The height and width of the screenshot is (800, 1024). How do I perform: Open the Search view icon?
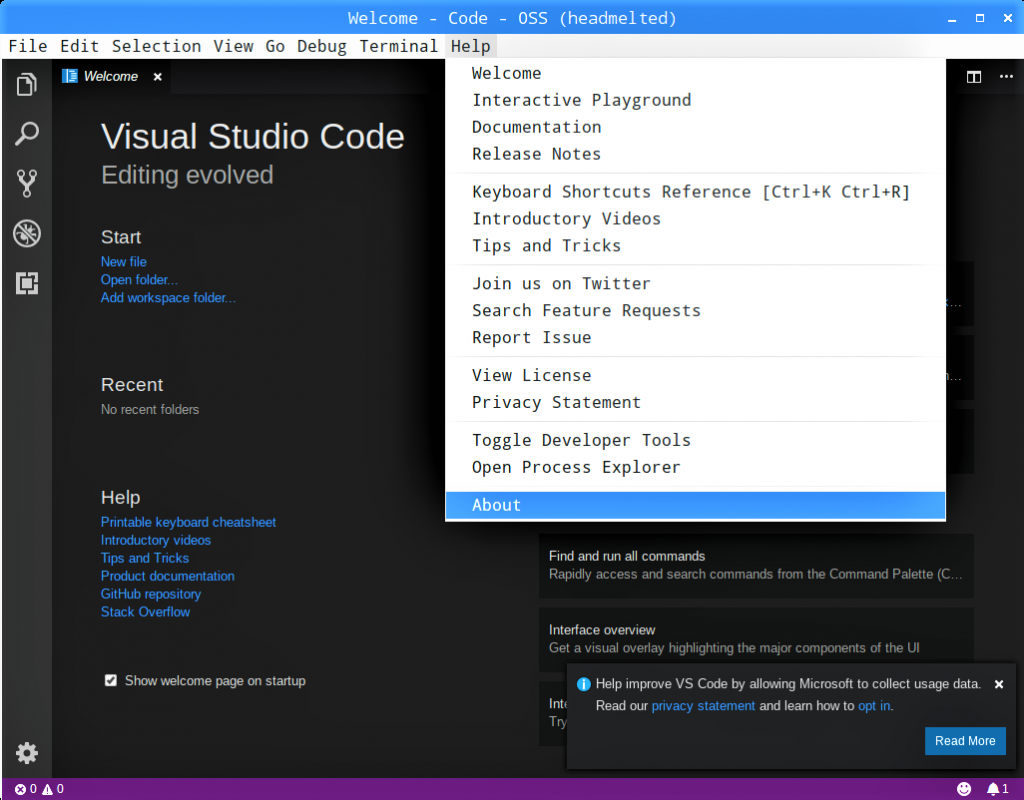27,134
